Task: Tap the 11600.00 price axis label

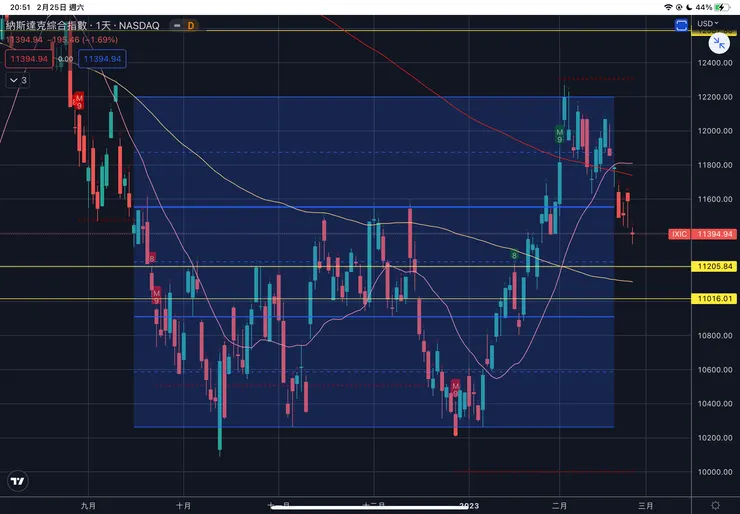Action: pyautogui.click(x=715, y=199)
